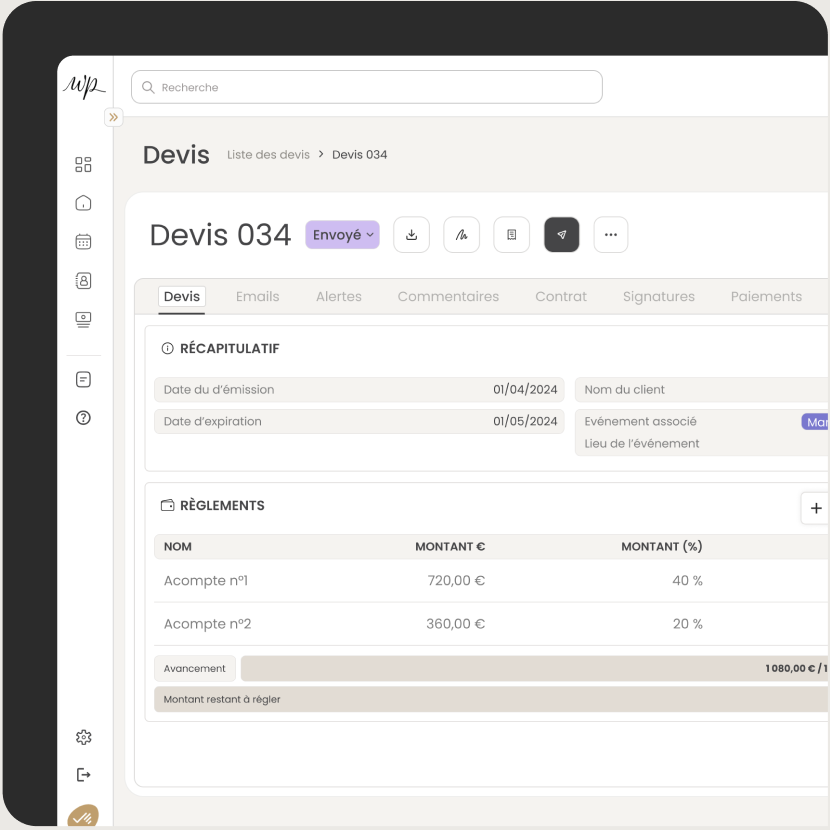Viewport: 830px width, 830px height.
Task: Click the help question mark icon
Action: (83, 418)
